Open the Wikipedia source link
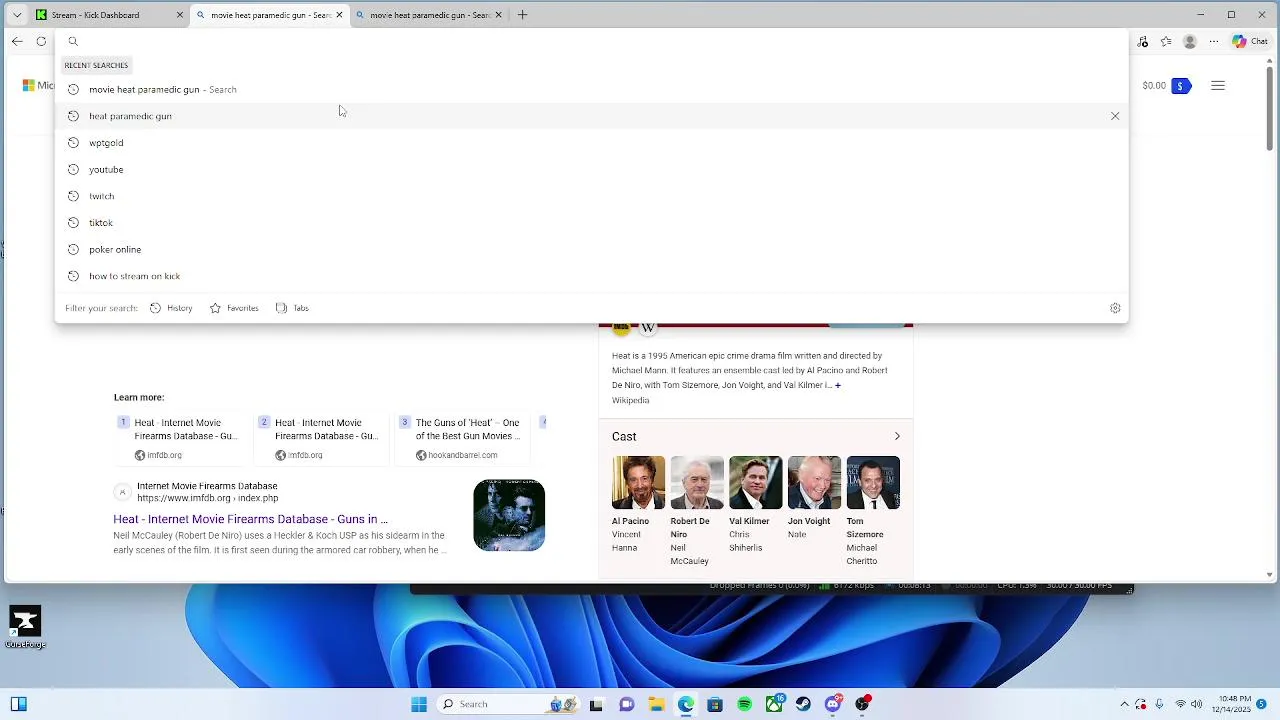The height and width of the screenshot is (720, 1280). coord(630,400)
